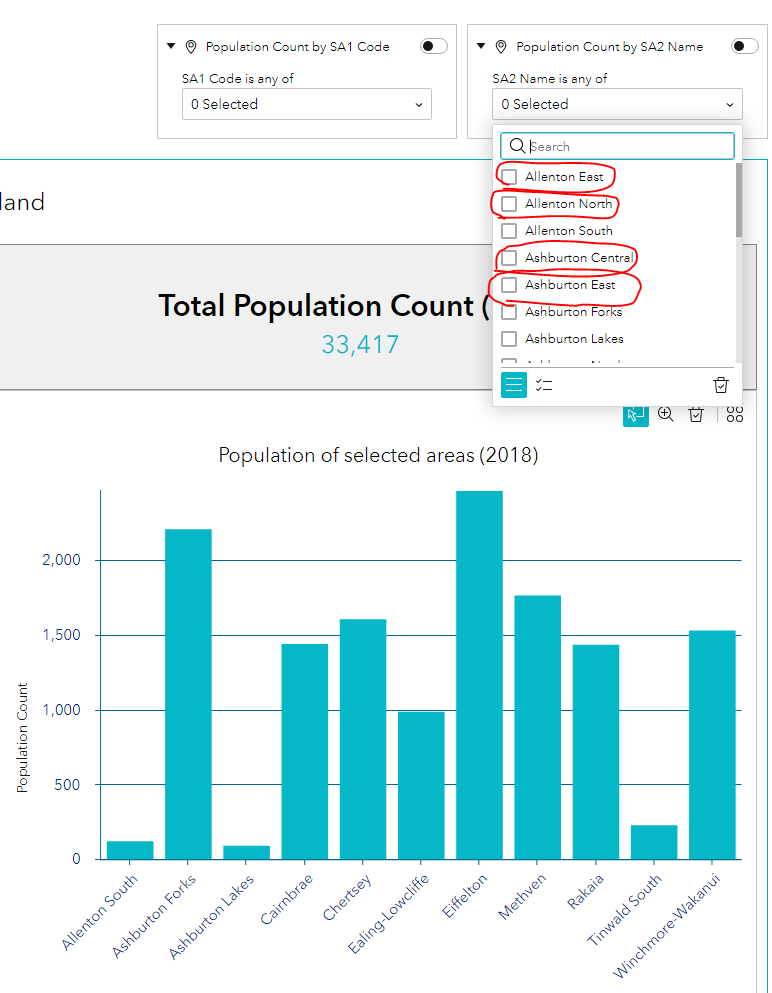Check the Allenton North checkbox
The image size is (772, 993).
509,204
